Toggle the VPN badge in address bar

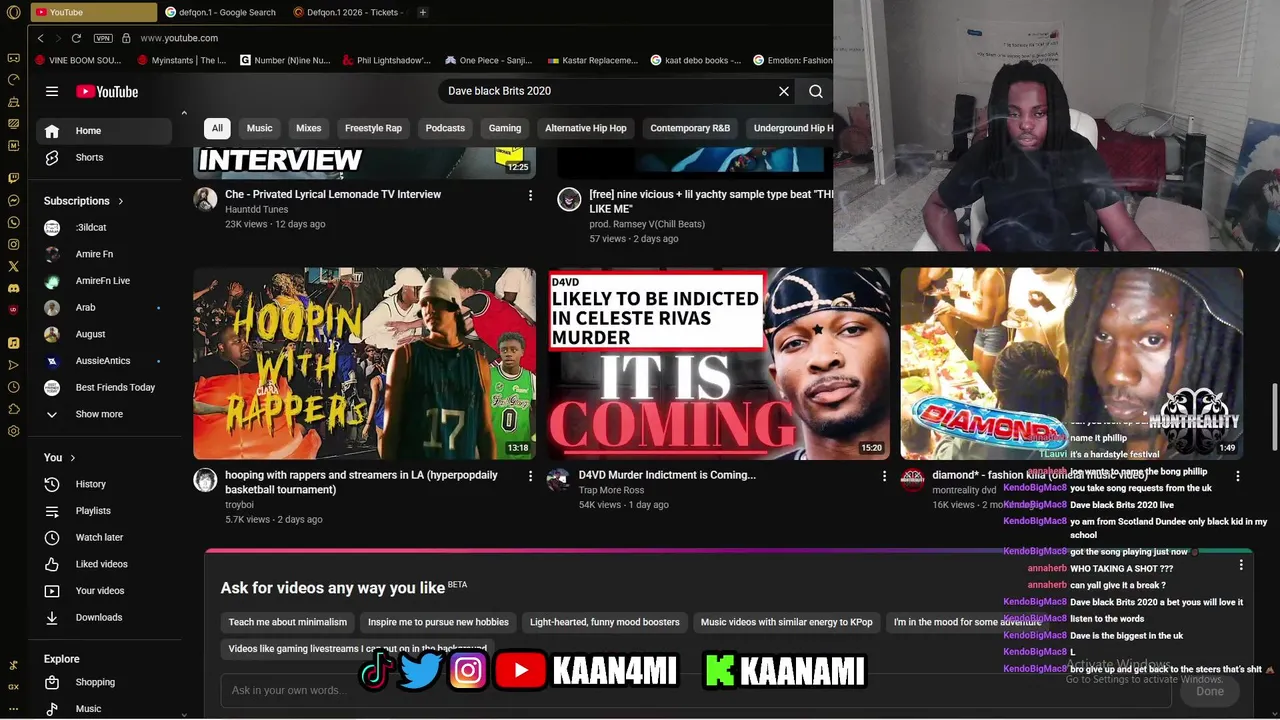click(103, 38)
